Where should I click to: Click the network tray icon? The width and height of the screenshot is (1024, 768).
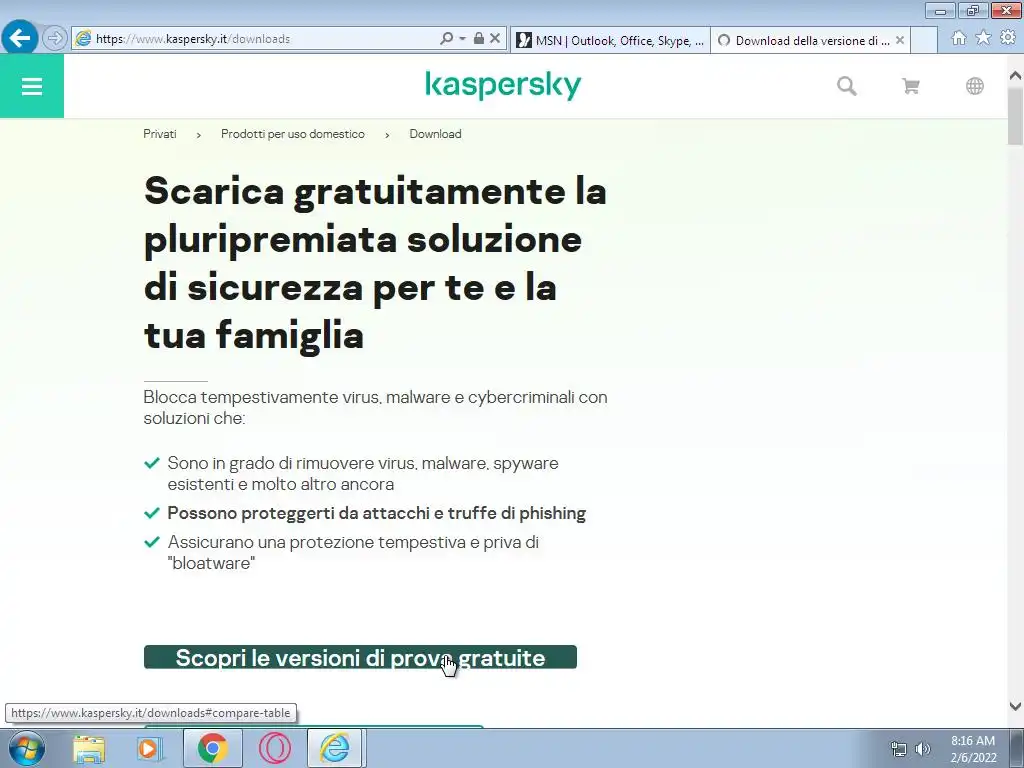pyautogui.click(x=899, y=749)
